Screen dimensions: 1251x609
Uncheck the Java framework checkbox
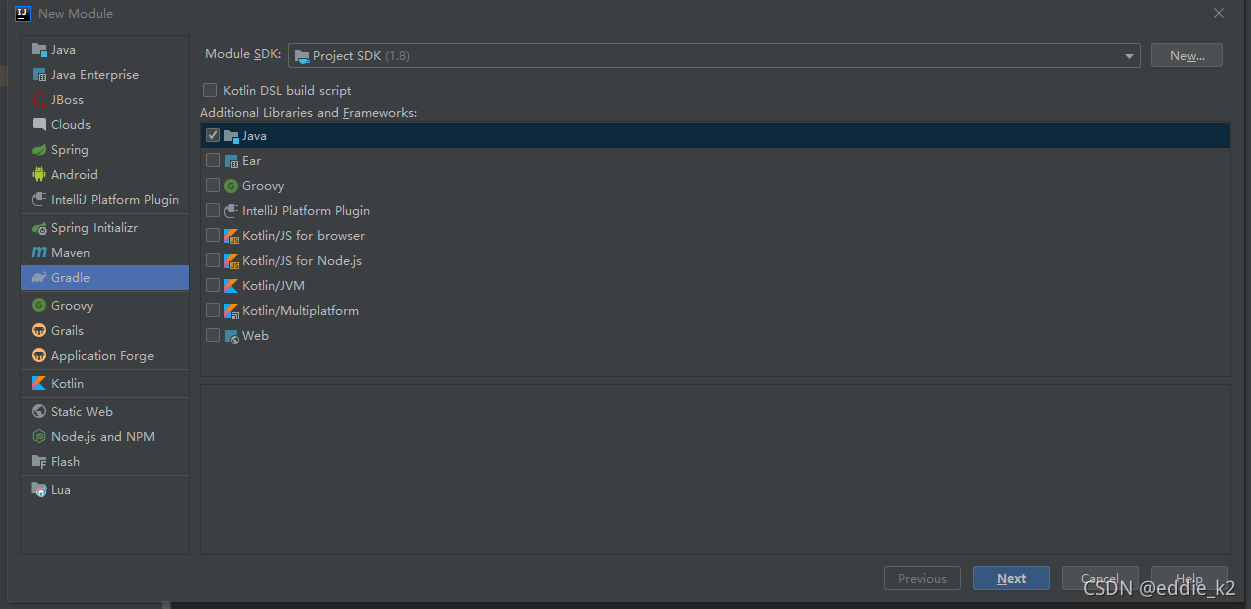[x=213, y=135]
